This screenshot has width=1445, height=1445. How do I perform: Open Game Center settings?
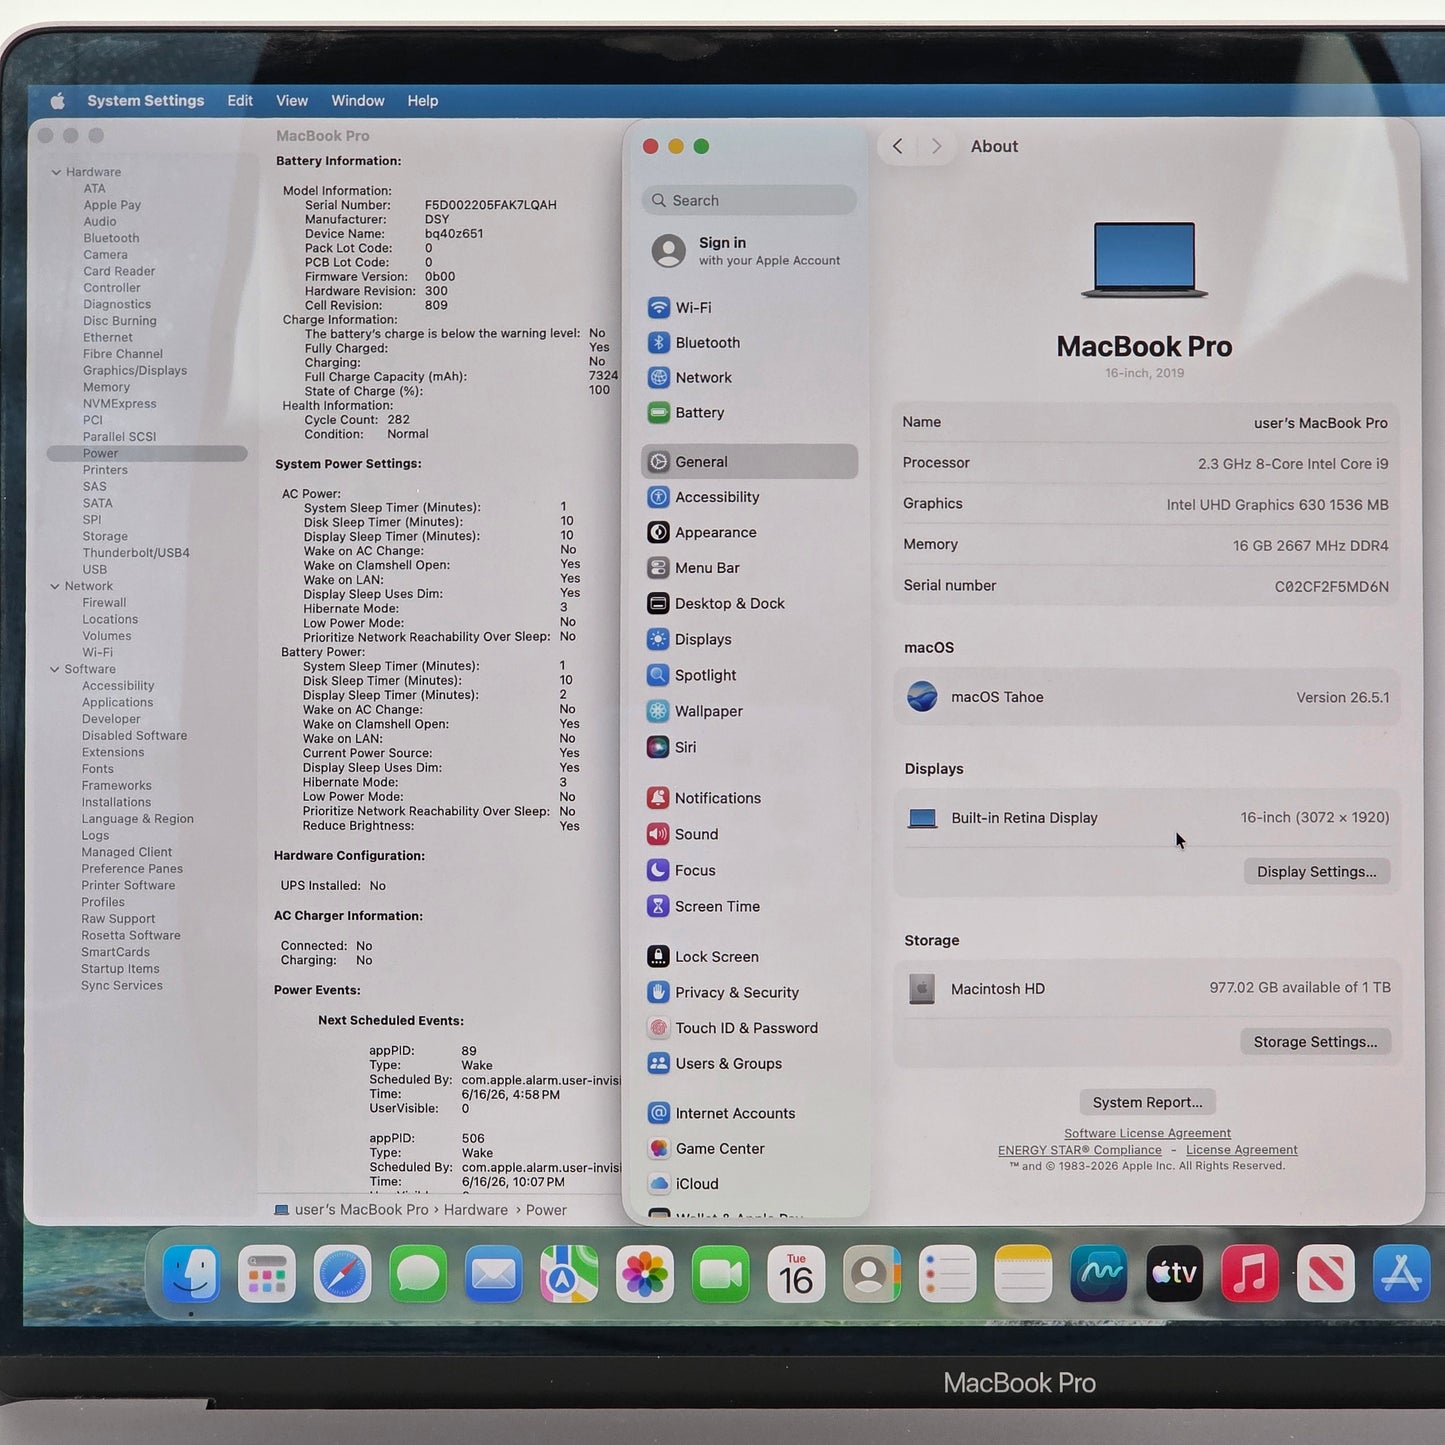coord(750,1148)
